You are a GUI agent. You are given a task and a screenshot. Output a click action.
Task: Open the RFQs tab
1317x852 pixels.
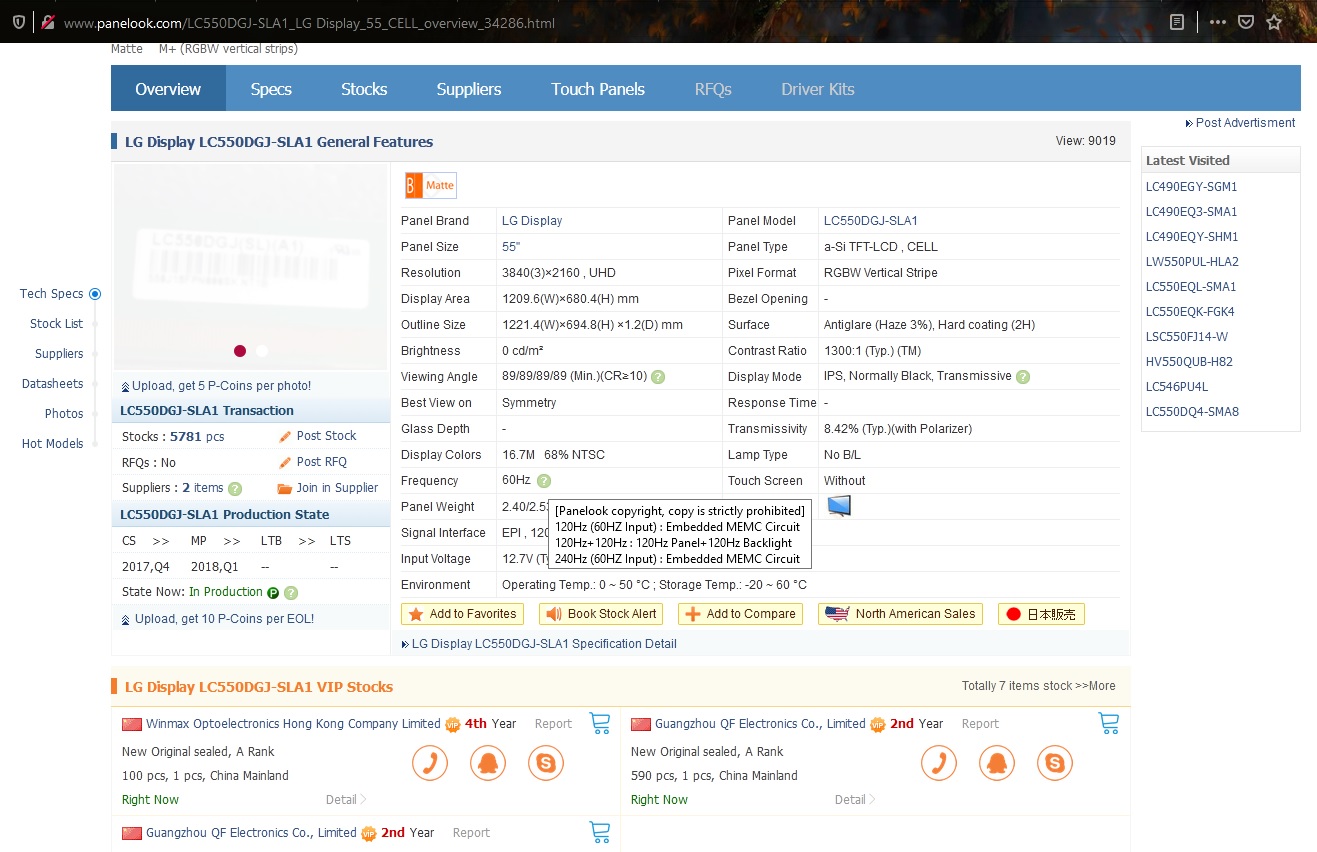point(713,89)
